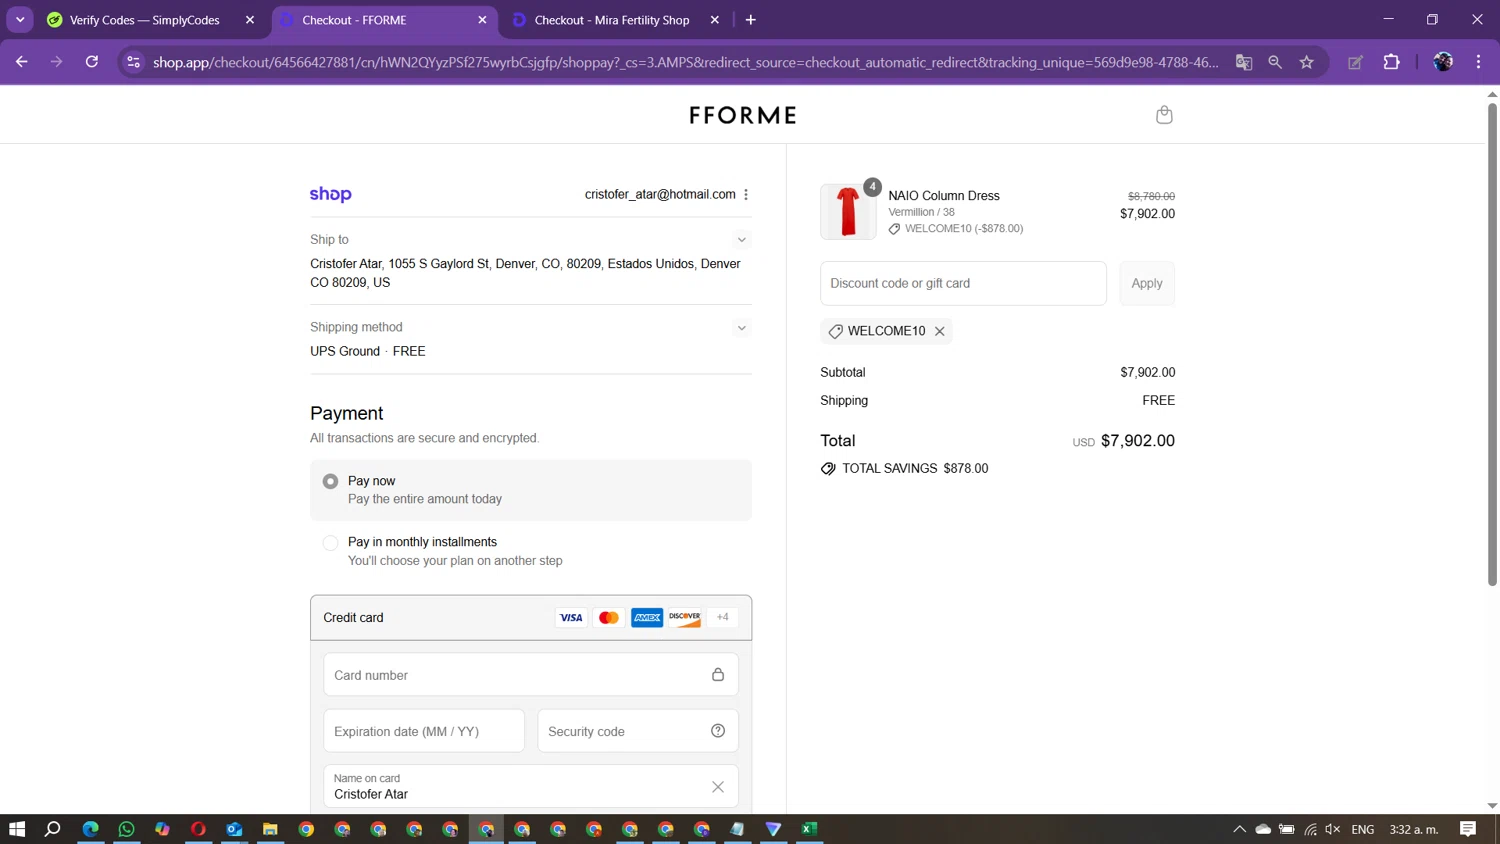Clear the Name on card field

[x=718, y=787]
